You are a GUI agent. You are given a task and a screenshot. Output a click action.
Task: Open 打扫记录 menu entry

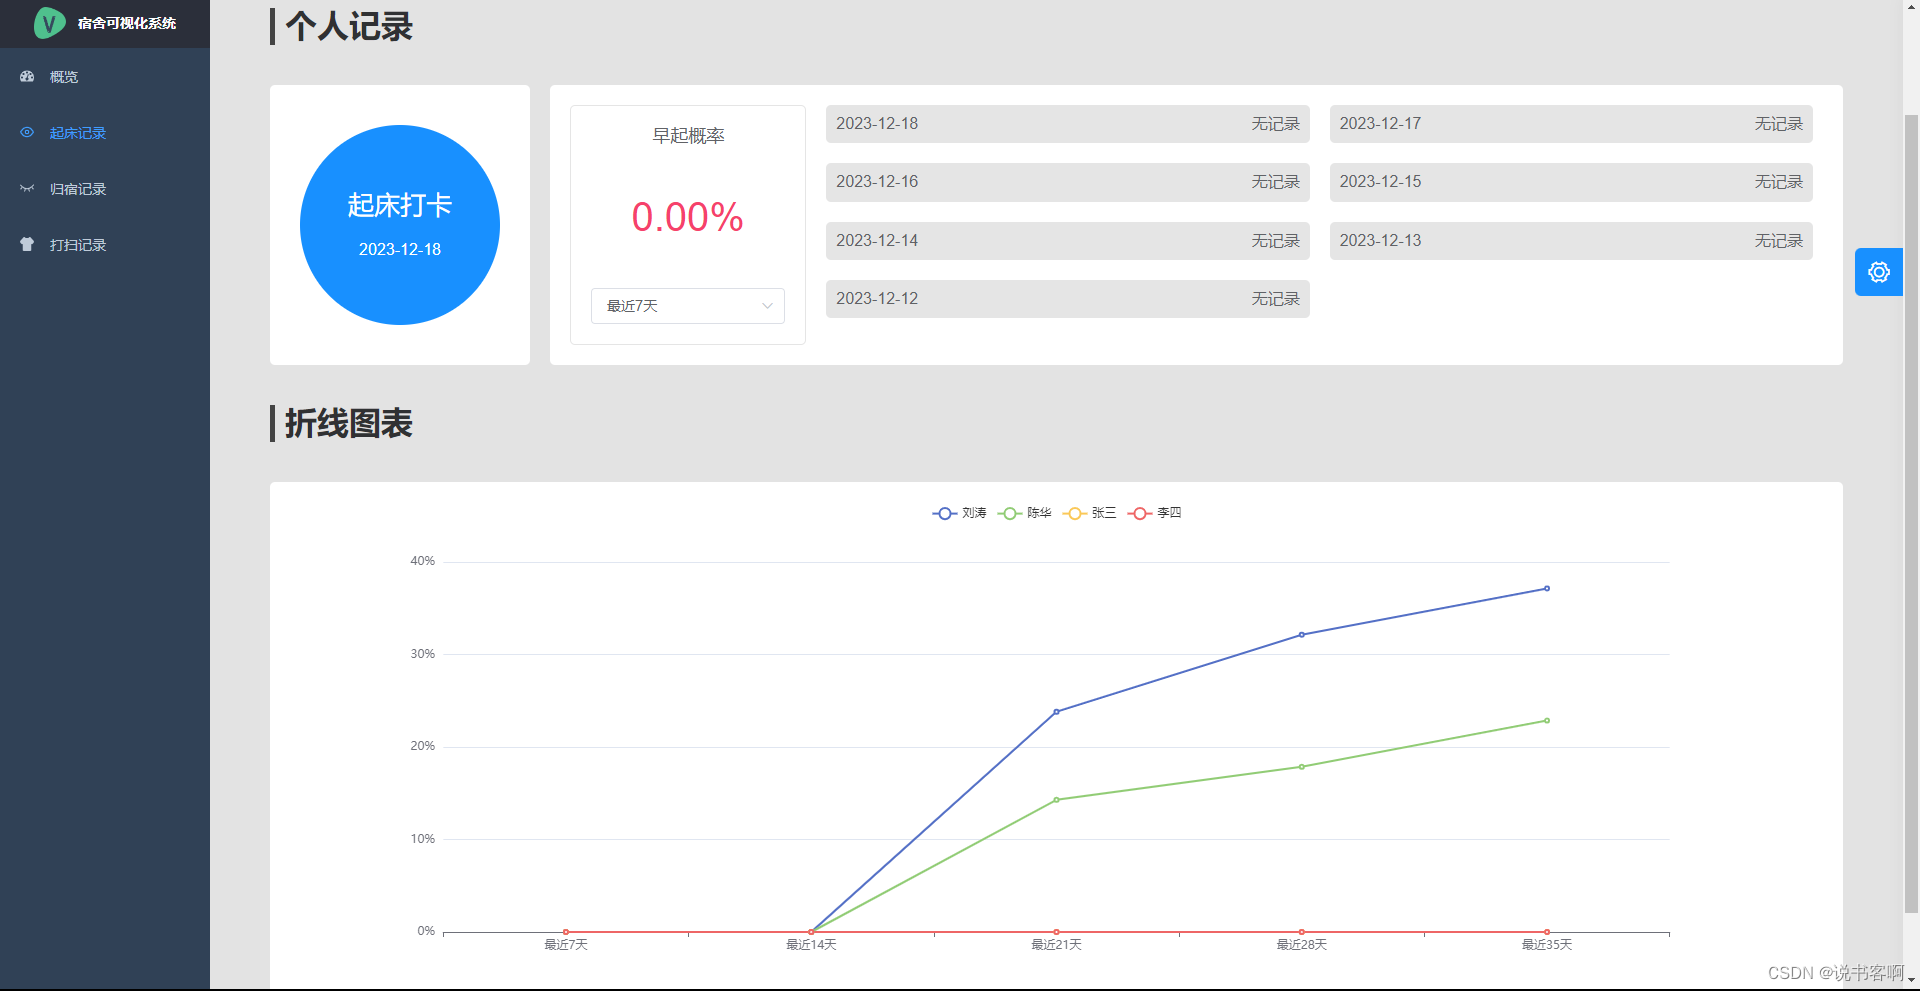[105, 245]
